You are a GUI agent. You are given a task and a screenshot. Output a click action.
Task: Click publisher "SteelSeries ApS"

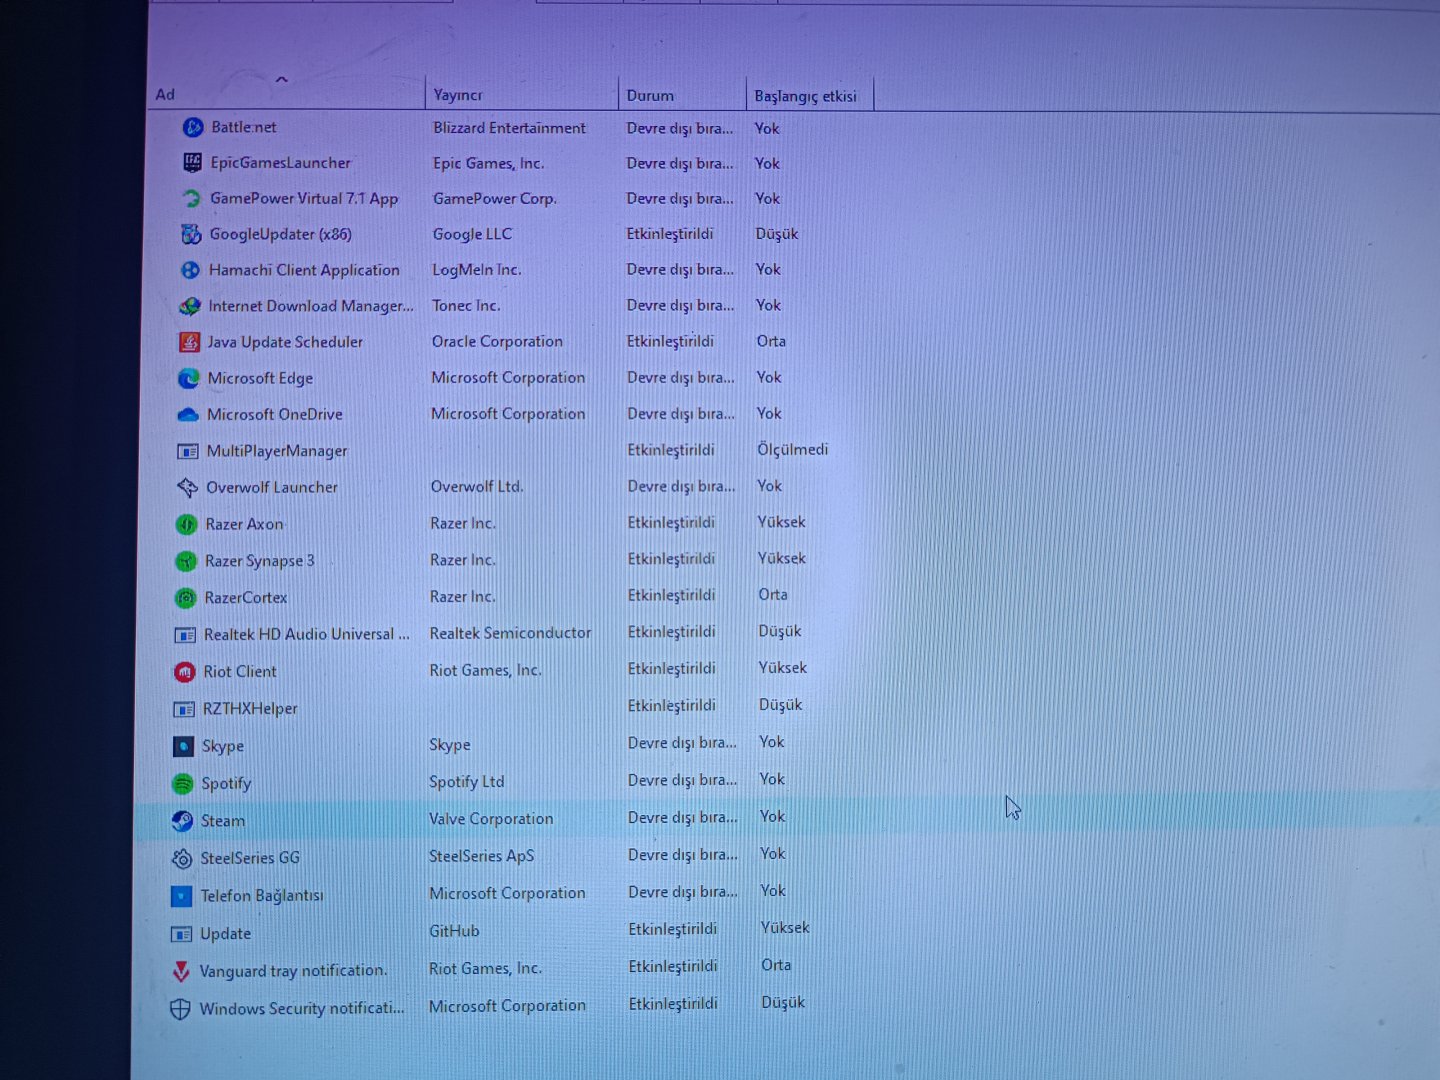(481, 857)
